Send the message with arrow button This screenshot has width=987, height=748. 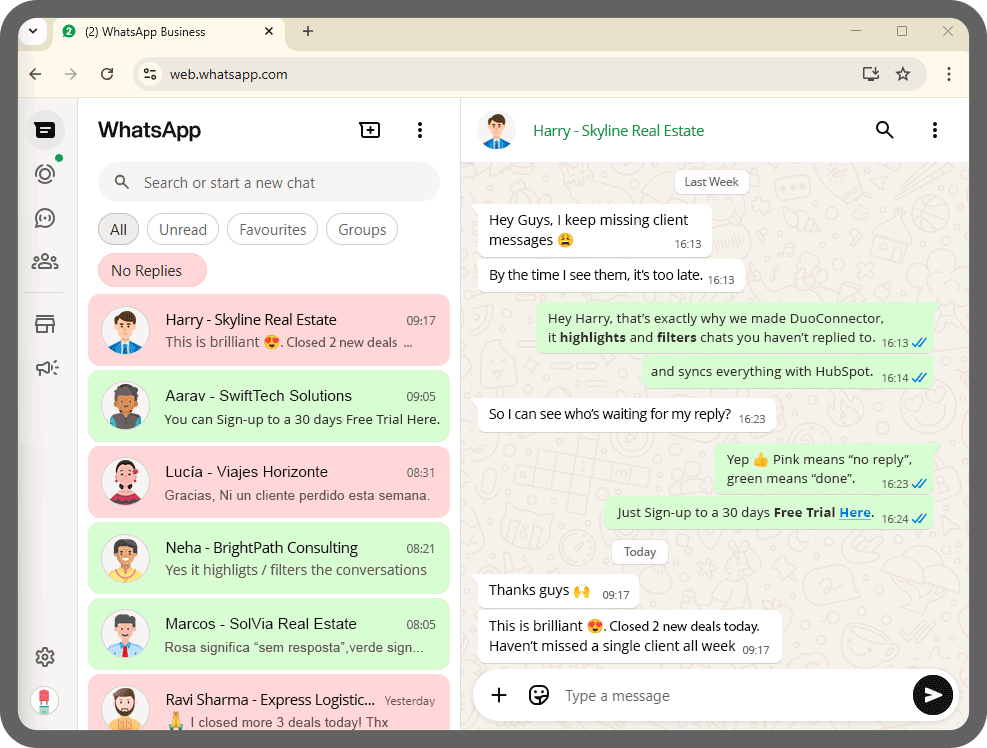click(x=932, y=695)
